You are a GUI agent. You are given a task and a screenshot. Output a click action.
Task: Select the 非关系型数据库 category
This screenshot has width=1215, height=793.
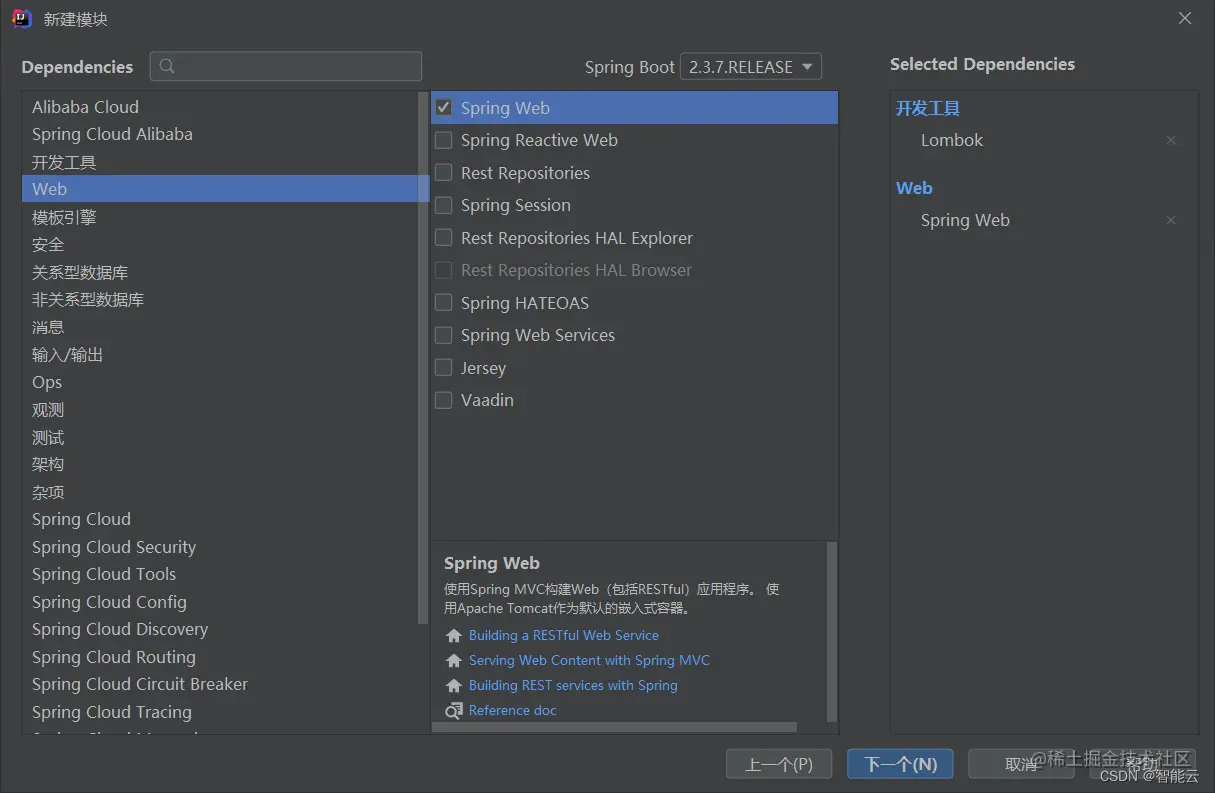[x=220, y=299]
